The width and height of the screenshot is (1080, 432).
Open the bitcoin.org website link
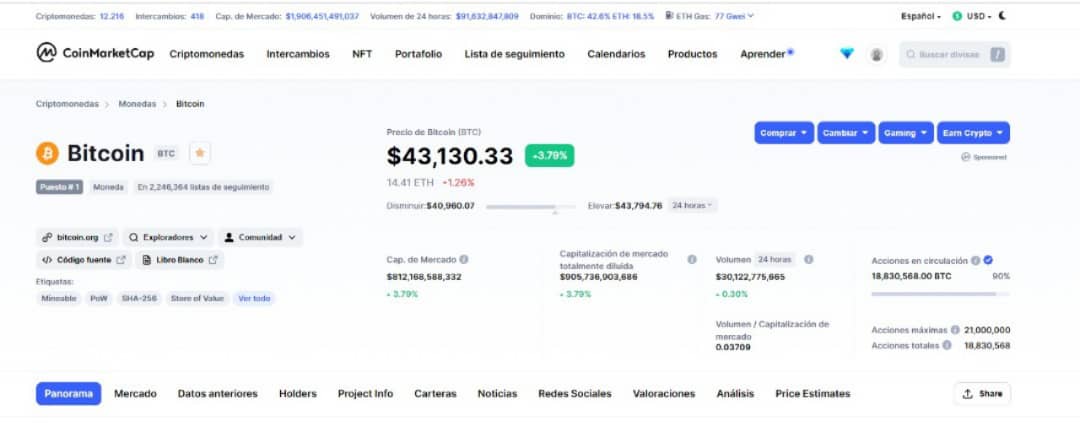(x=77, y=237)
